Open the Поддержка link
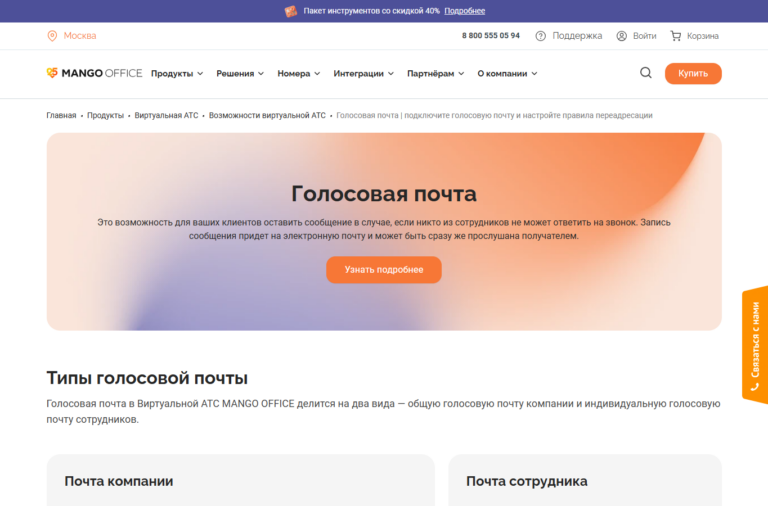 tap(577, 36)
